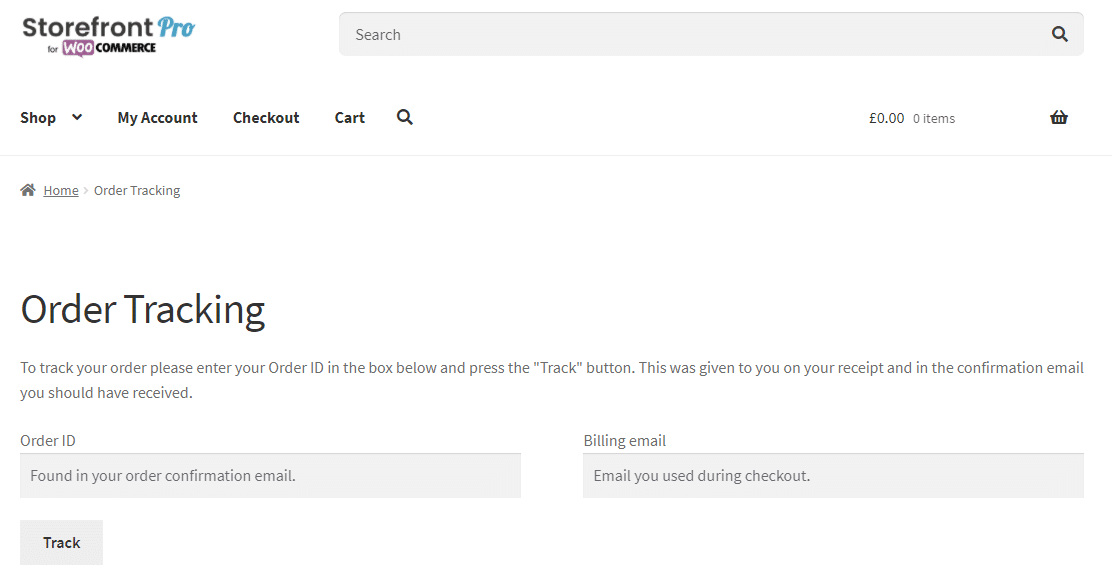Follow the Home breadcrumb link

click(61, 190)
